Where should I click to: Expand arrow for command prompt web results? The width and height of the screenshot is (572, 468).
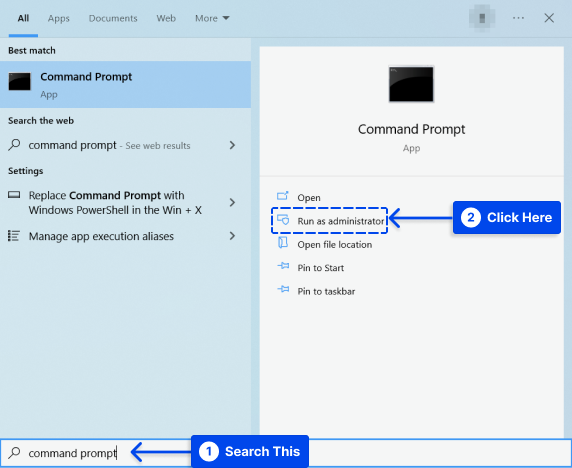[232, 145]
